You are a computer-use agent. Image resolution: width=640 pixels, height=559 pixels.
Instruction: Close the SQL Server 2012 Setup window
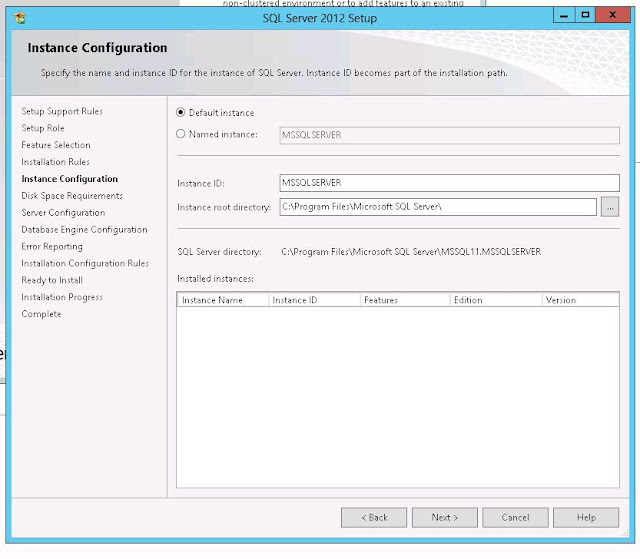[612, 16]
